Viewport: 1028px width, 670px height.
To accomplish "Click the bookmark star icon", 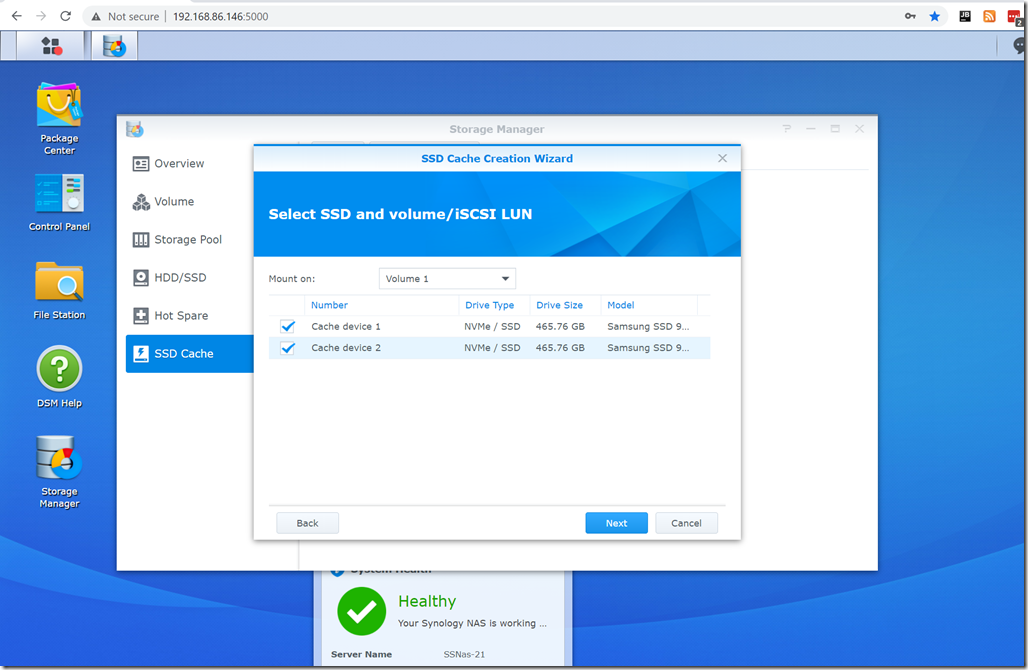I will click(935, 16).
